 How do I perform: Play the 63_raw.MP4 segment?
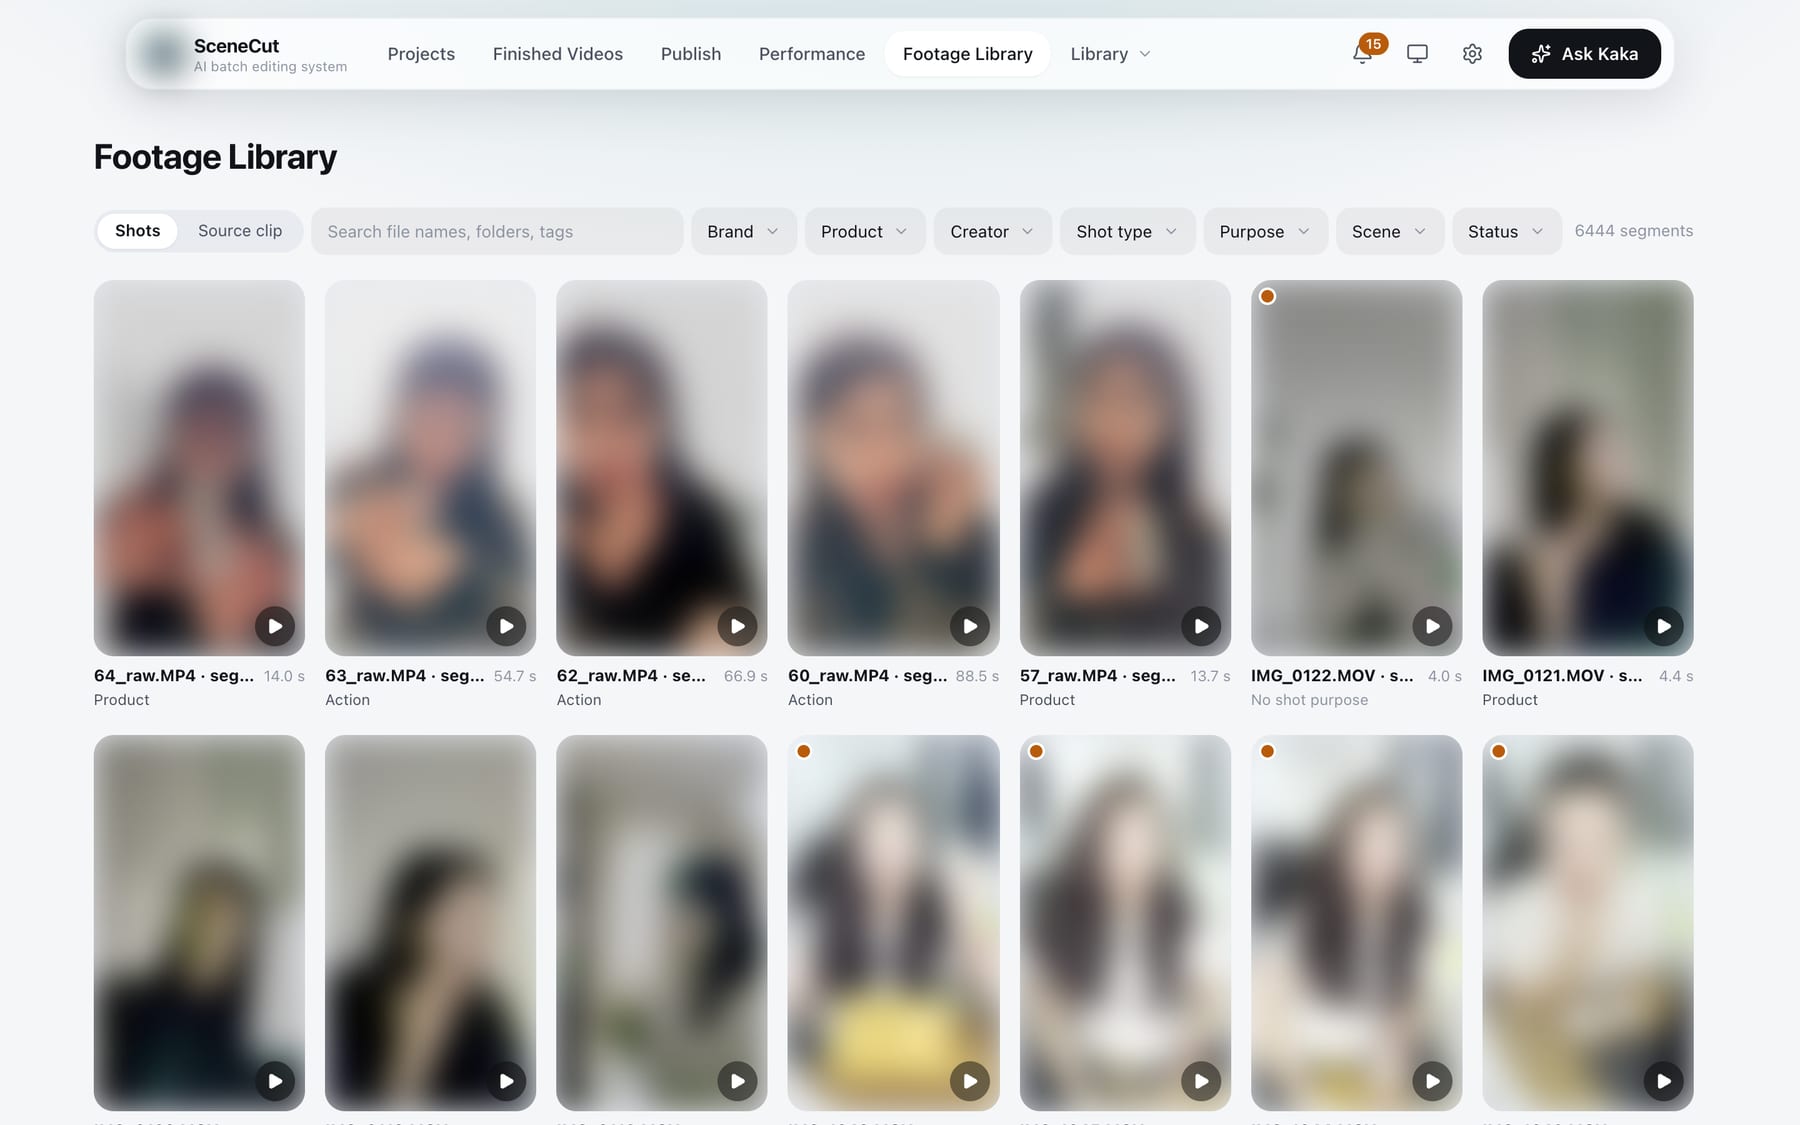[x=506, y=626]
